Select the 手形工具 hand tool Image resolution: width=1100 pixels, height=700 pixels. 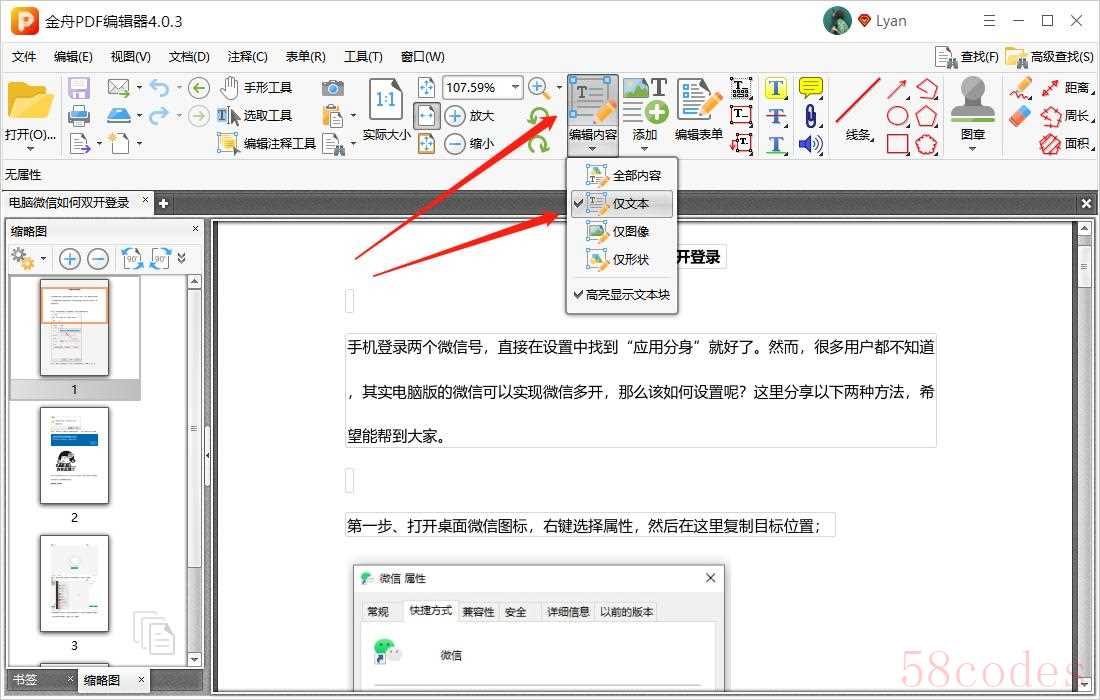pos(256,88)
